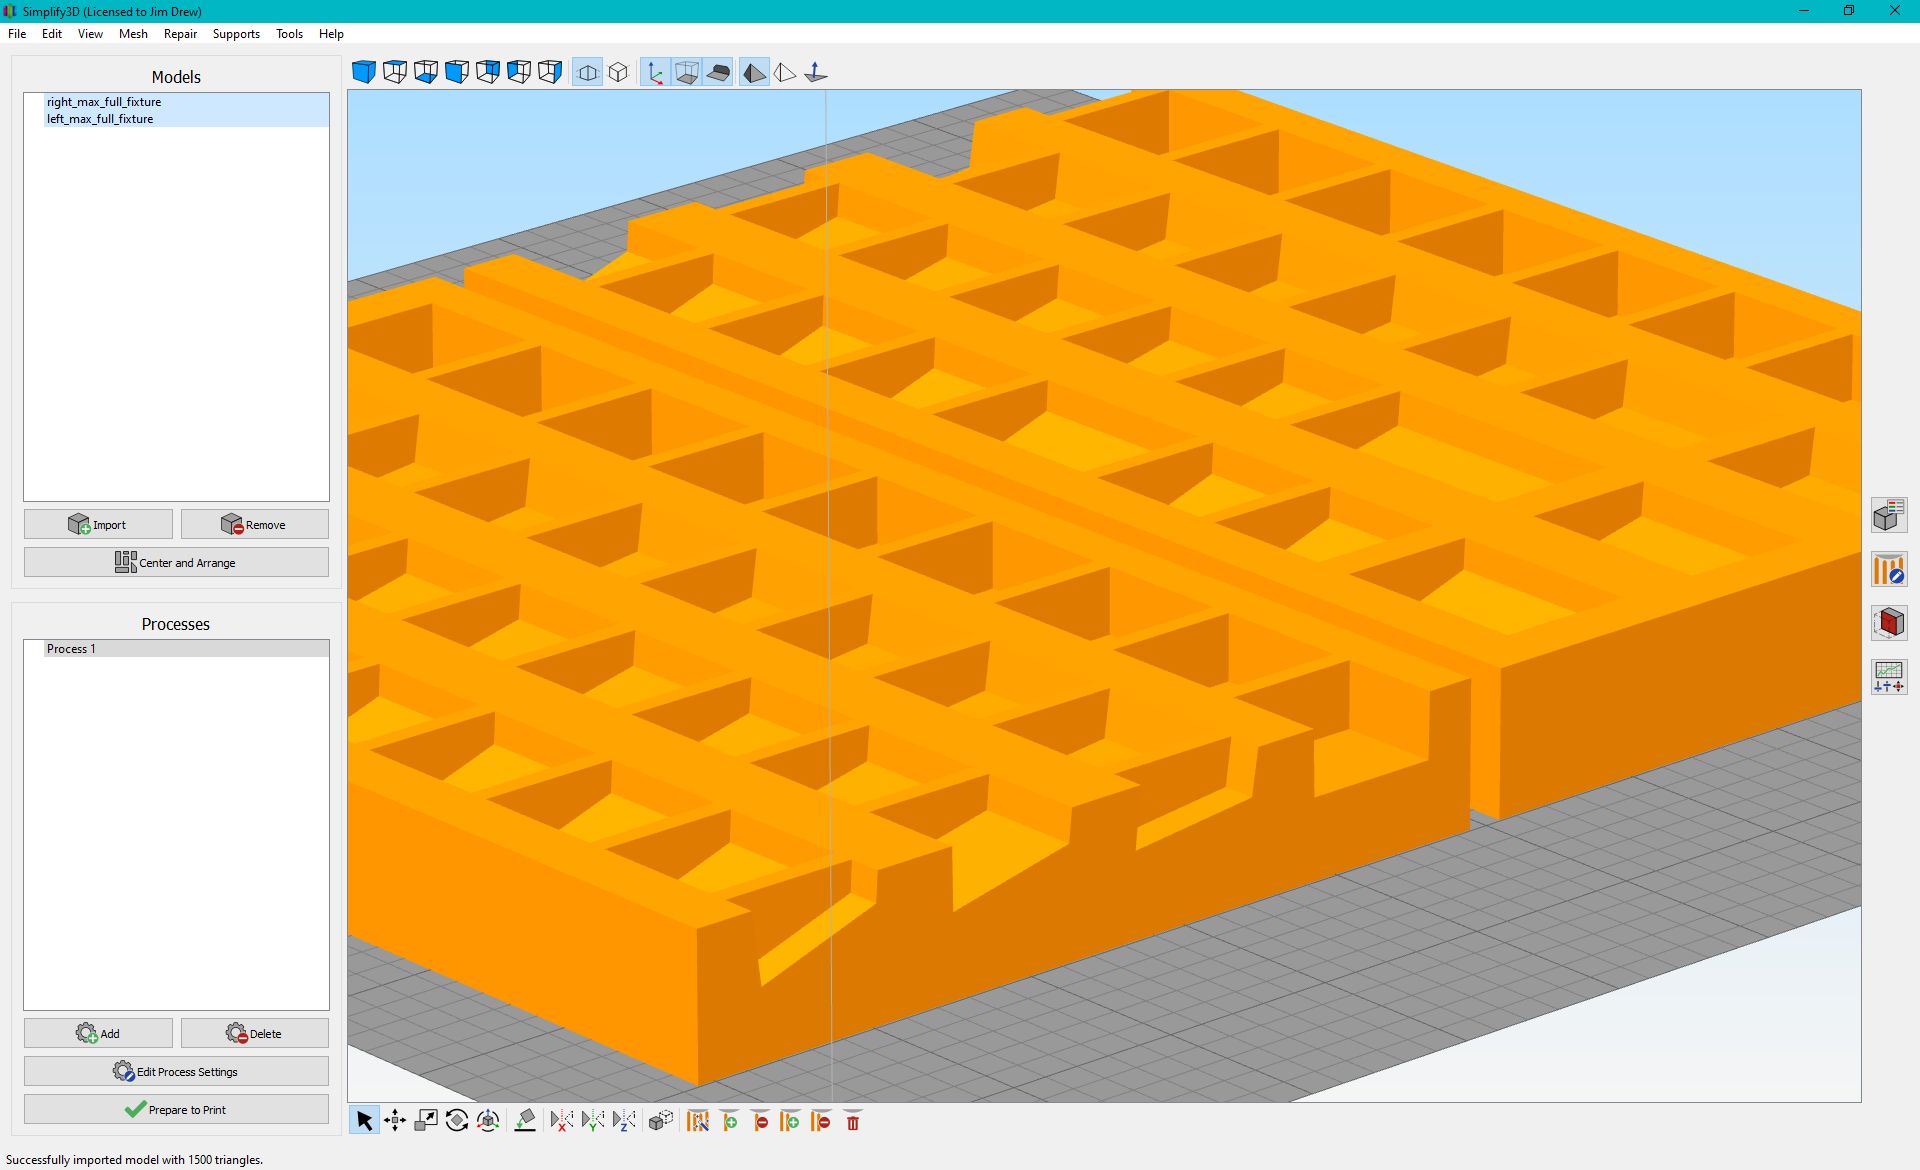
Task: Select the scale models tool
Action: [x=426, y=1121]
